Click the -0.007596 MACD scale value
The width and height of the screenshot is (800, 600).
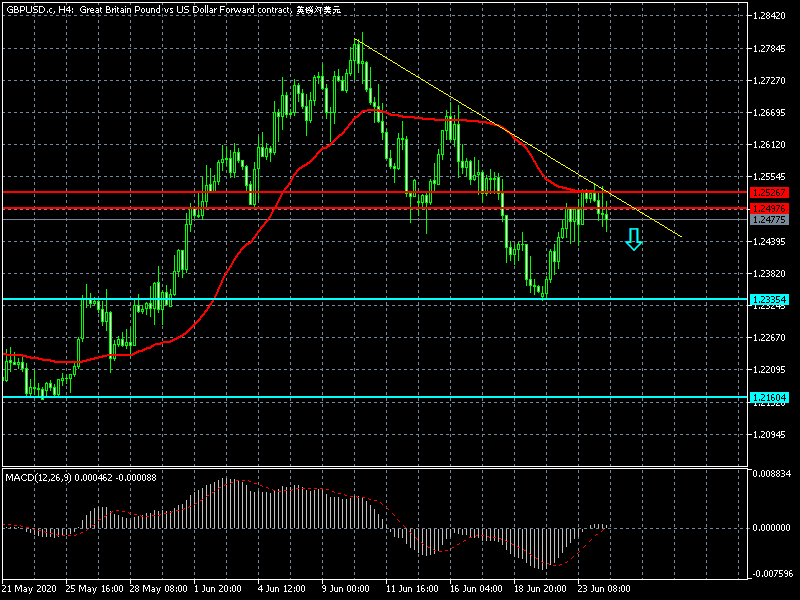pos(773,574)
